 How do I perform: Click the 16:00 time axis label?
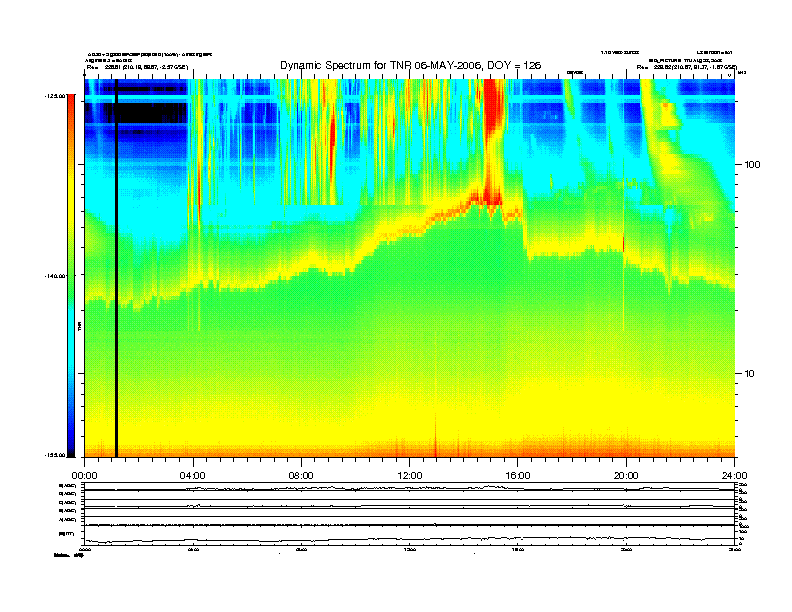pos(518,476)
